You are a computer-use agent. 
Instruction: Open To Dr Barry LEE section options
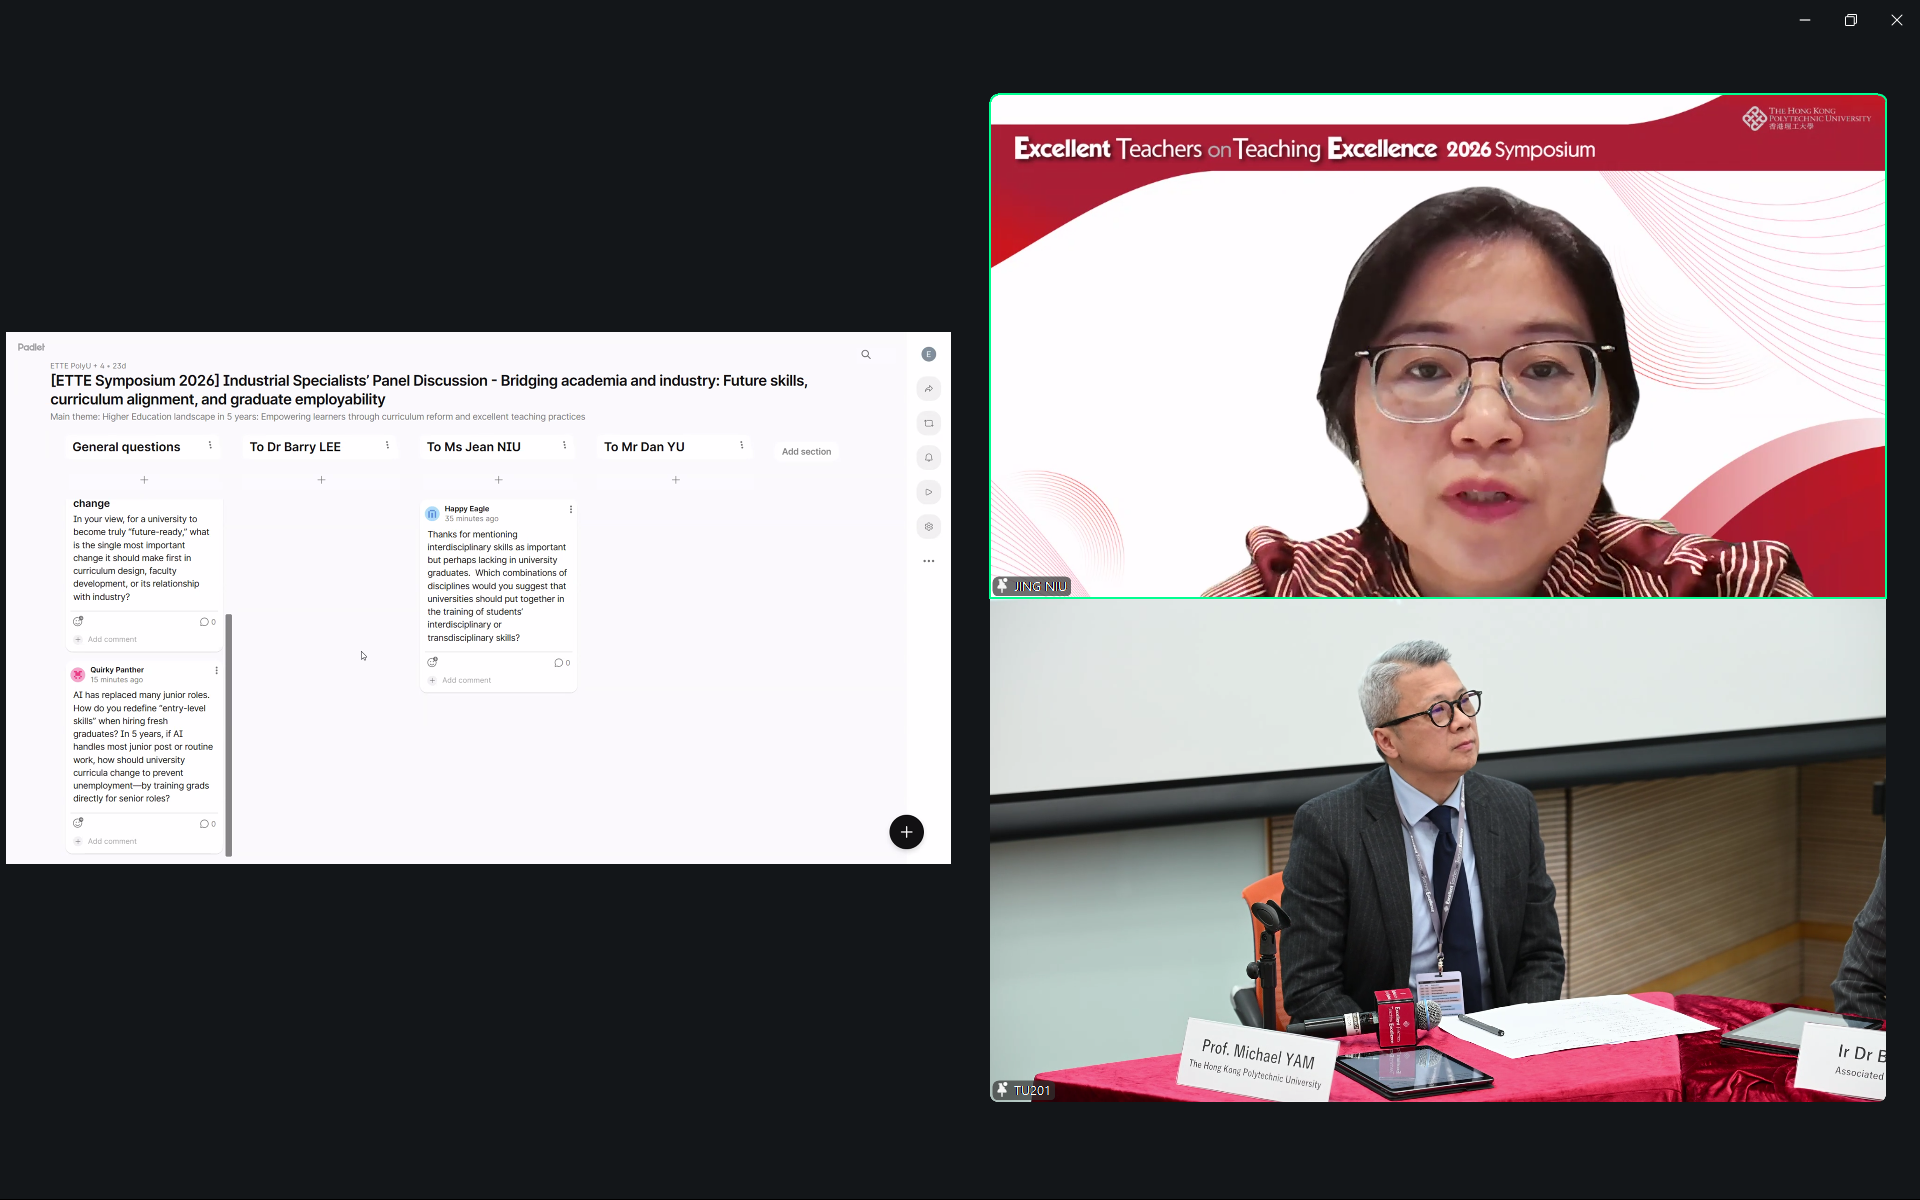point(387,446)
